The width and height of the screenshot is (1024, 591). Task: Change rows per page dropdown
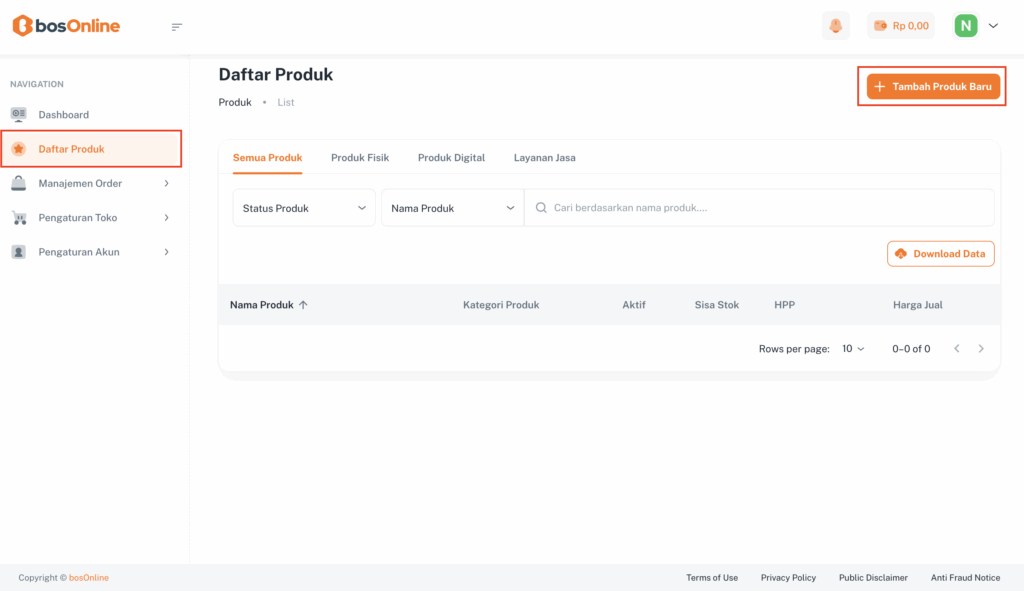point(853,349)
